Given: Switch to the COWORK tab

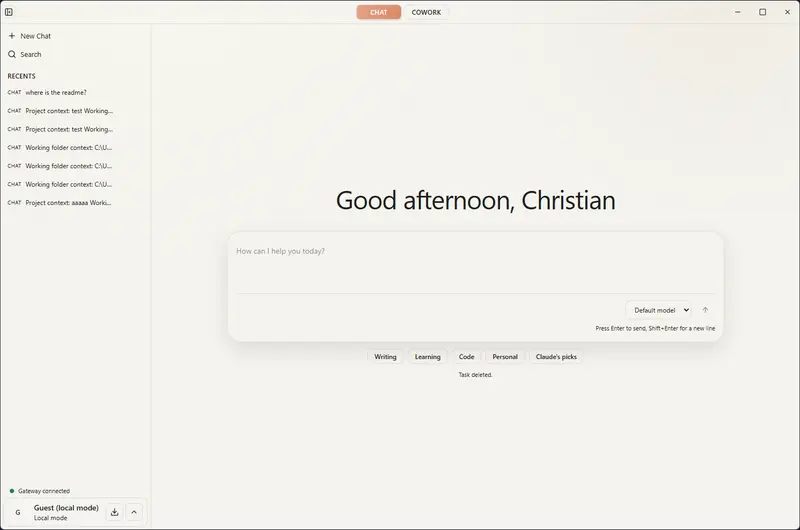Looking at the screenshot, I should 426,12.
